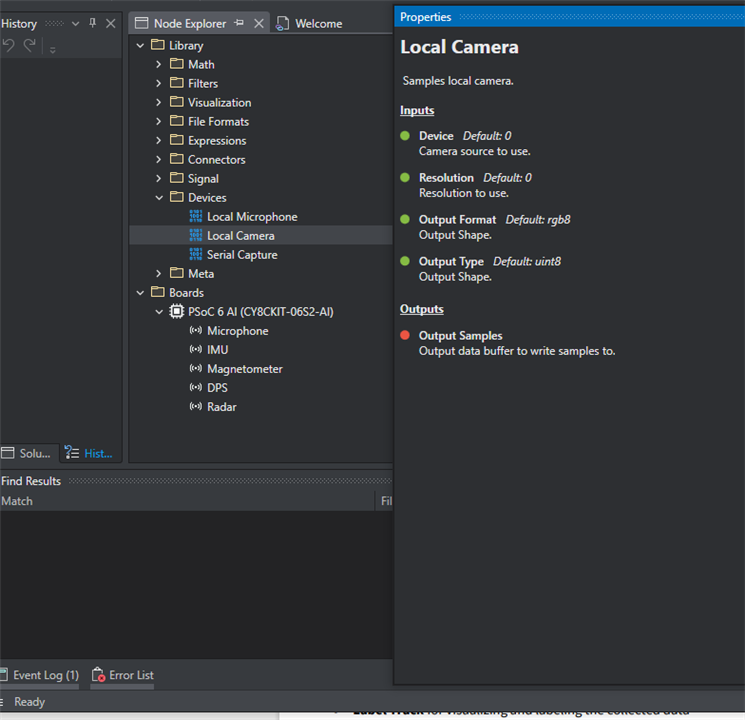
Task: Click the Signal folder icon
Action: click(177, 178)
